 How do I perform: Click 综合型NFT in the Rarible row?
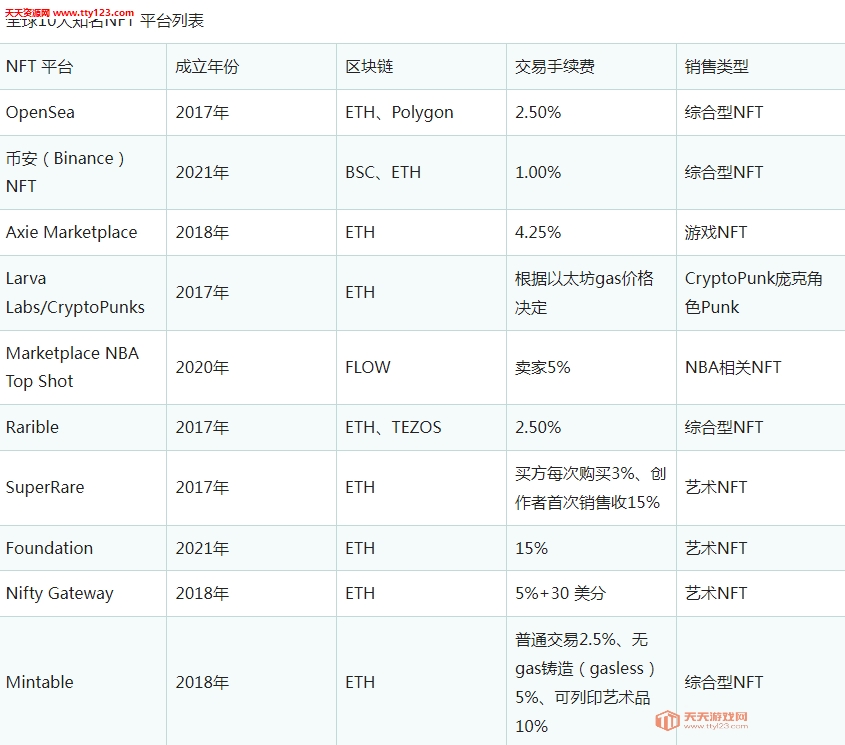pos(724,427)
